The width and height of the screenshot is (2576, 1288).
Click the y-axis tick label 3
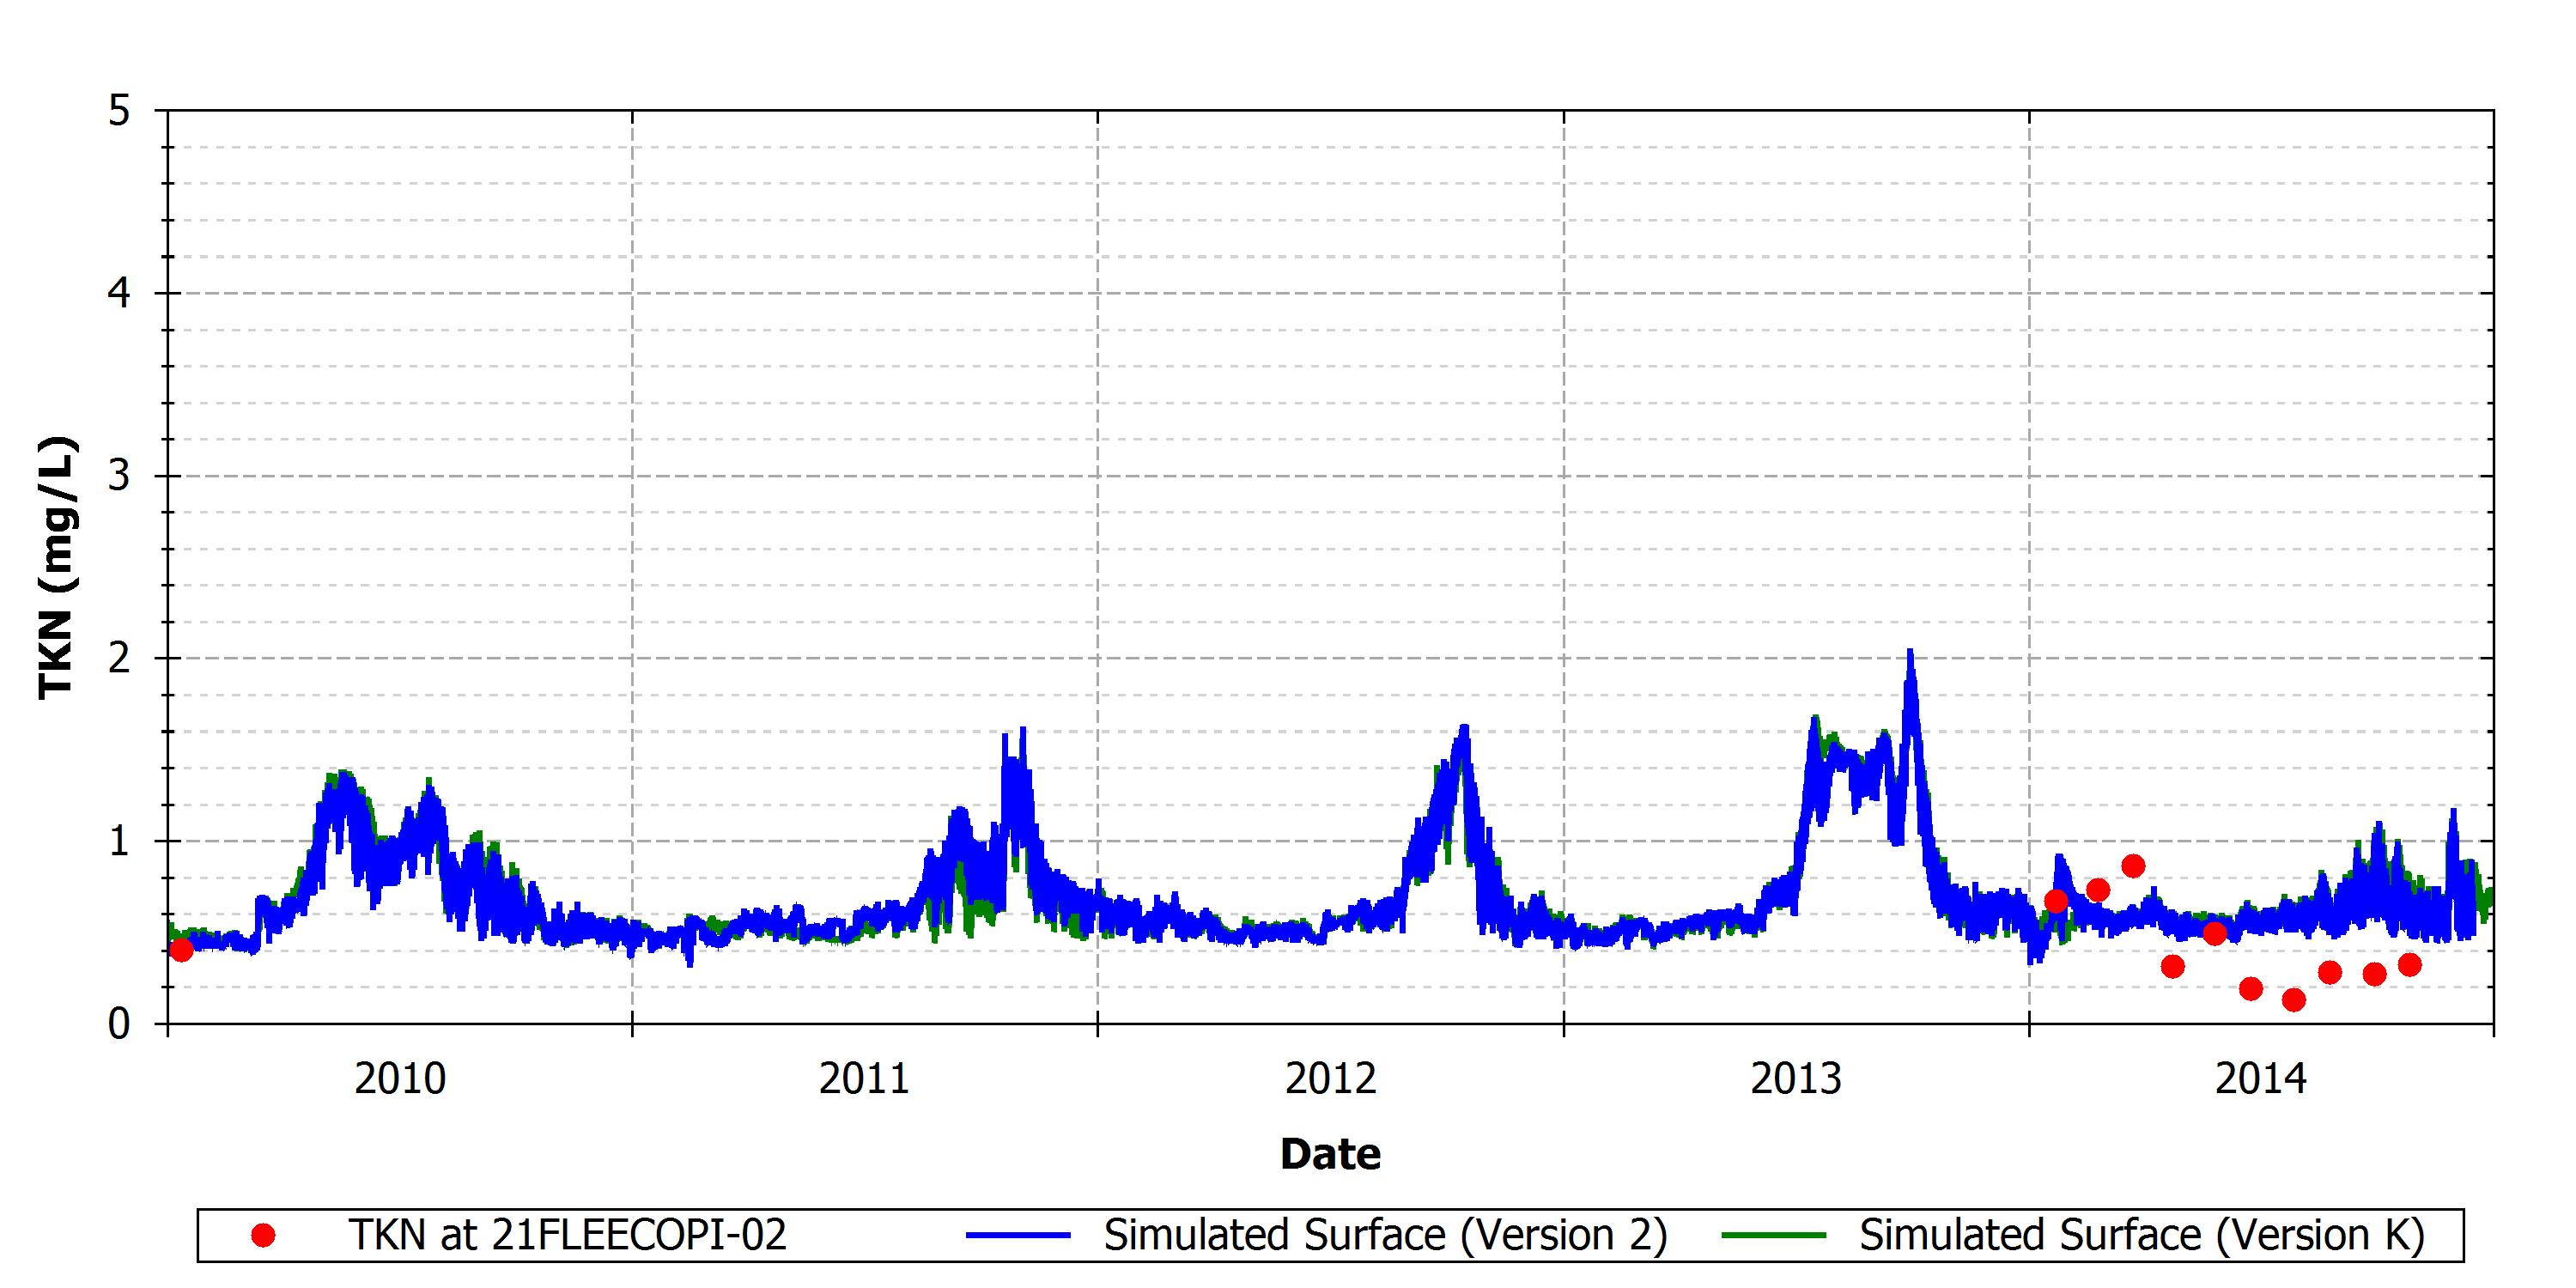click(119, 476)
